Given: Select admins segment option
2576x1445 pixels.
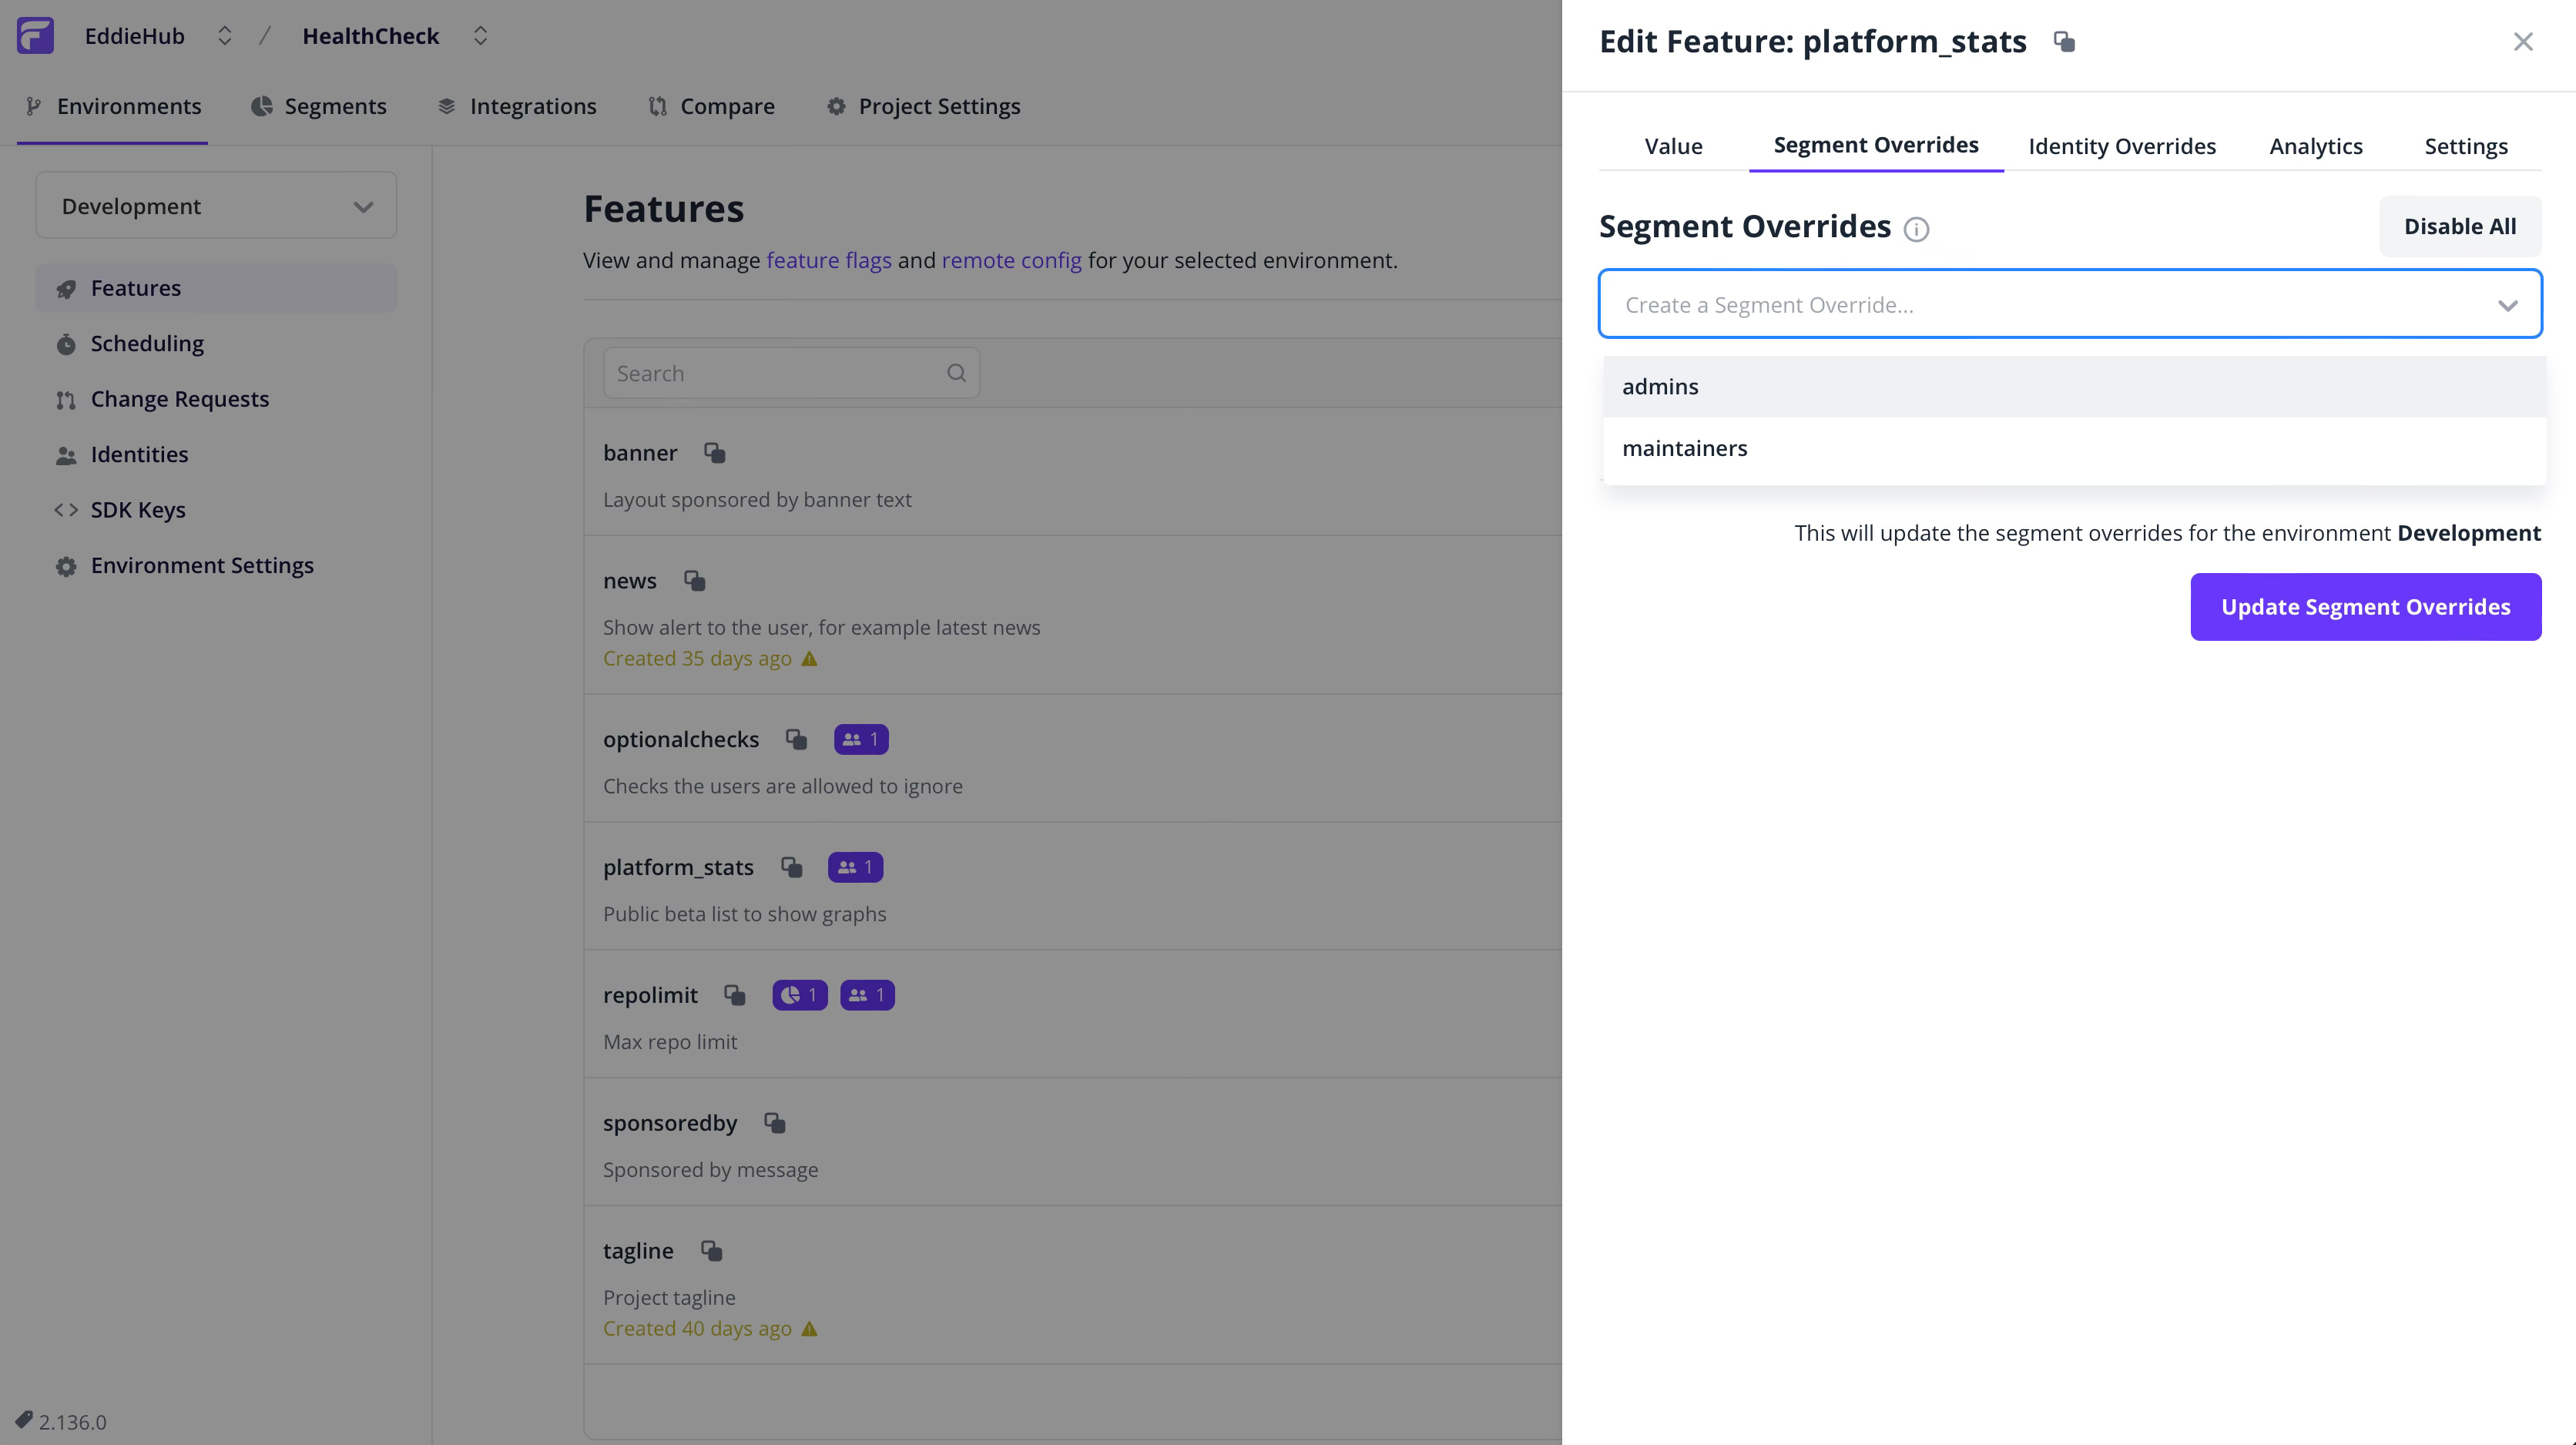Looking at the screenshot, I should tap(2074, 387).
